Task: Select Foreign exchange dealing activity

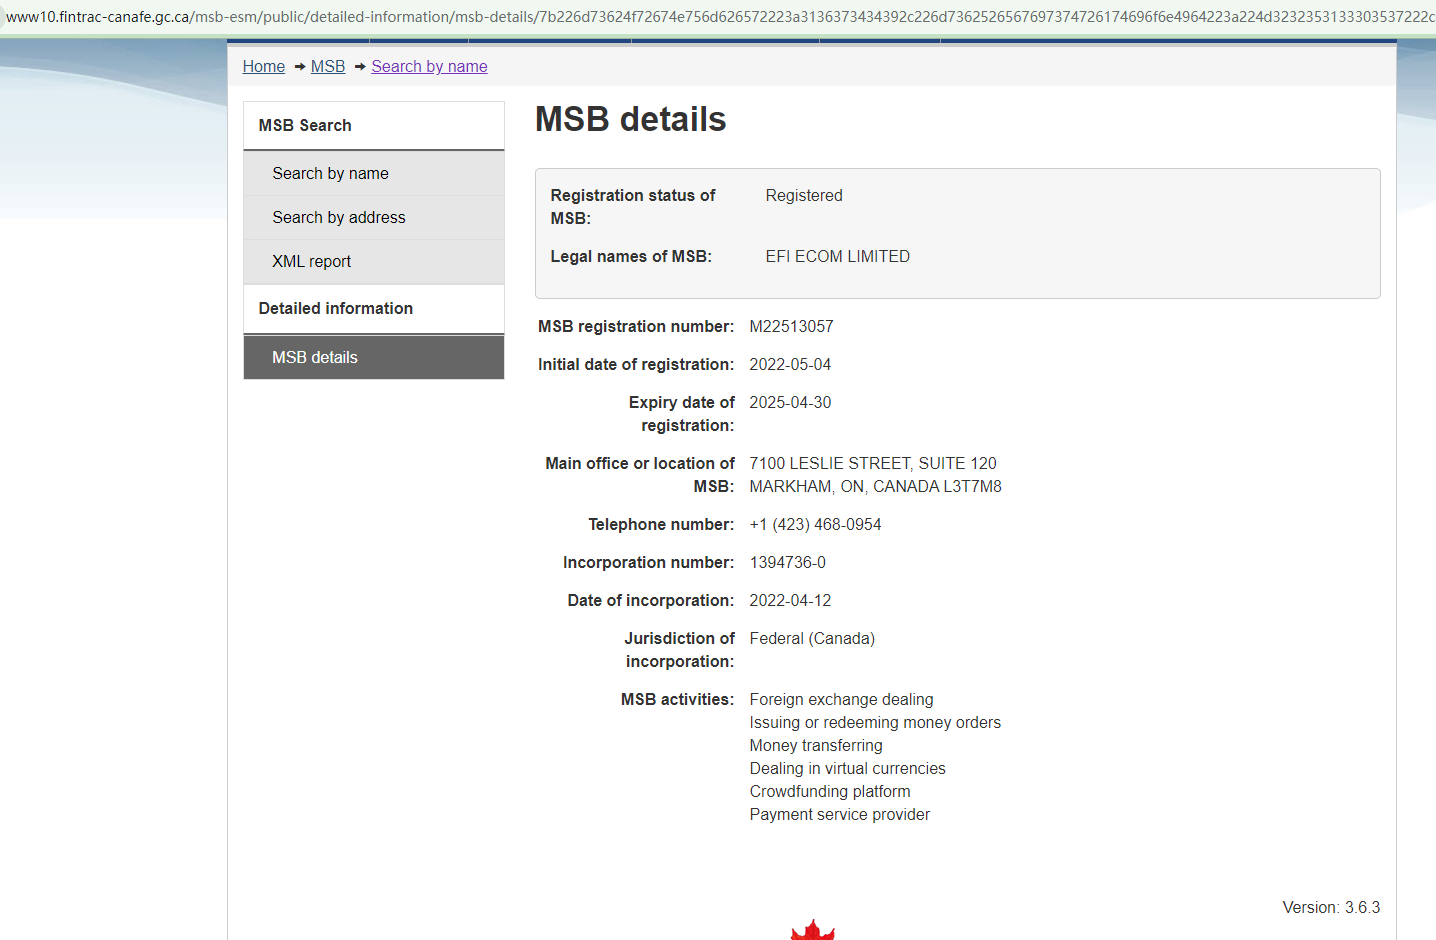Action: click(842, 699)
